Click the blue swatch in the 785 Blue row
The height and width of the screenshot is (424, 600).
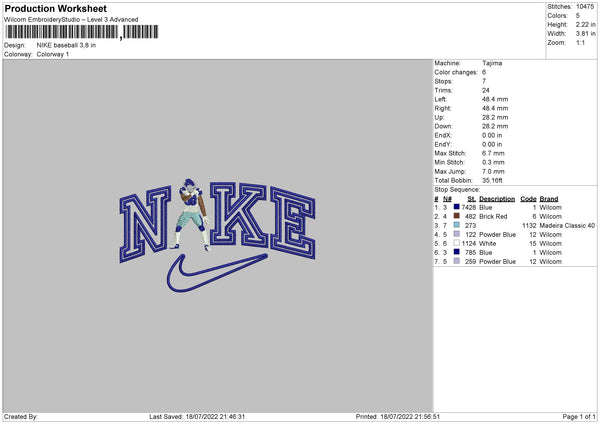[457, 252]
